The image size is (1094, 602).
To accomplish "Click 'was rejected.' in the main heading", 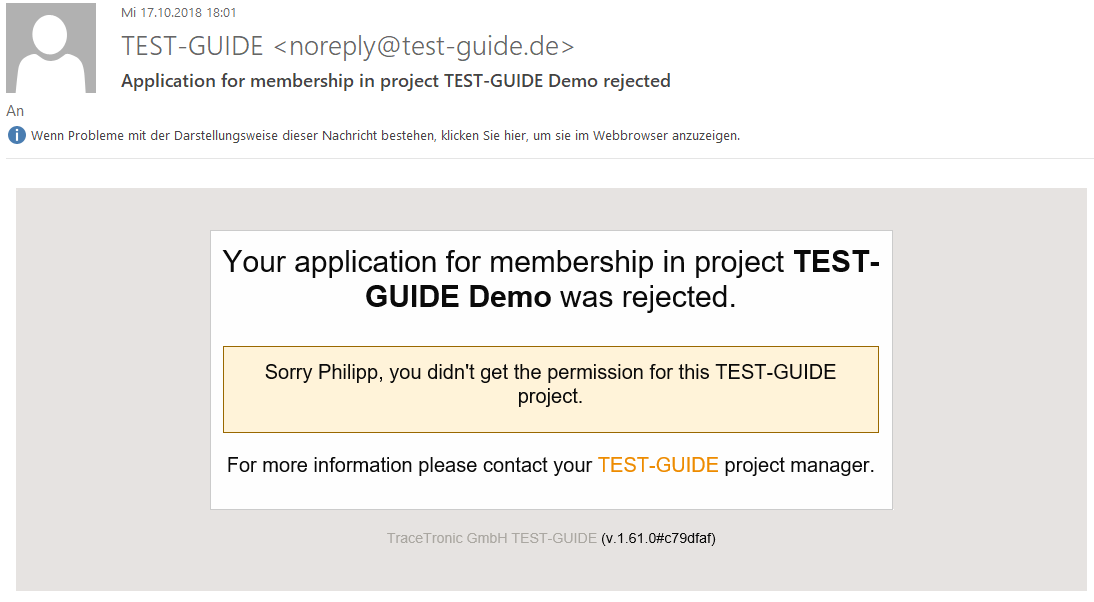I will pos(647,297).
